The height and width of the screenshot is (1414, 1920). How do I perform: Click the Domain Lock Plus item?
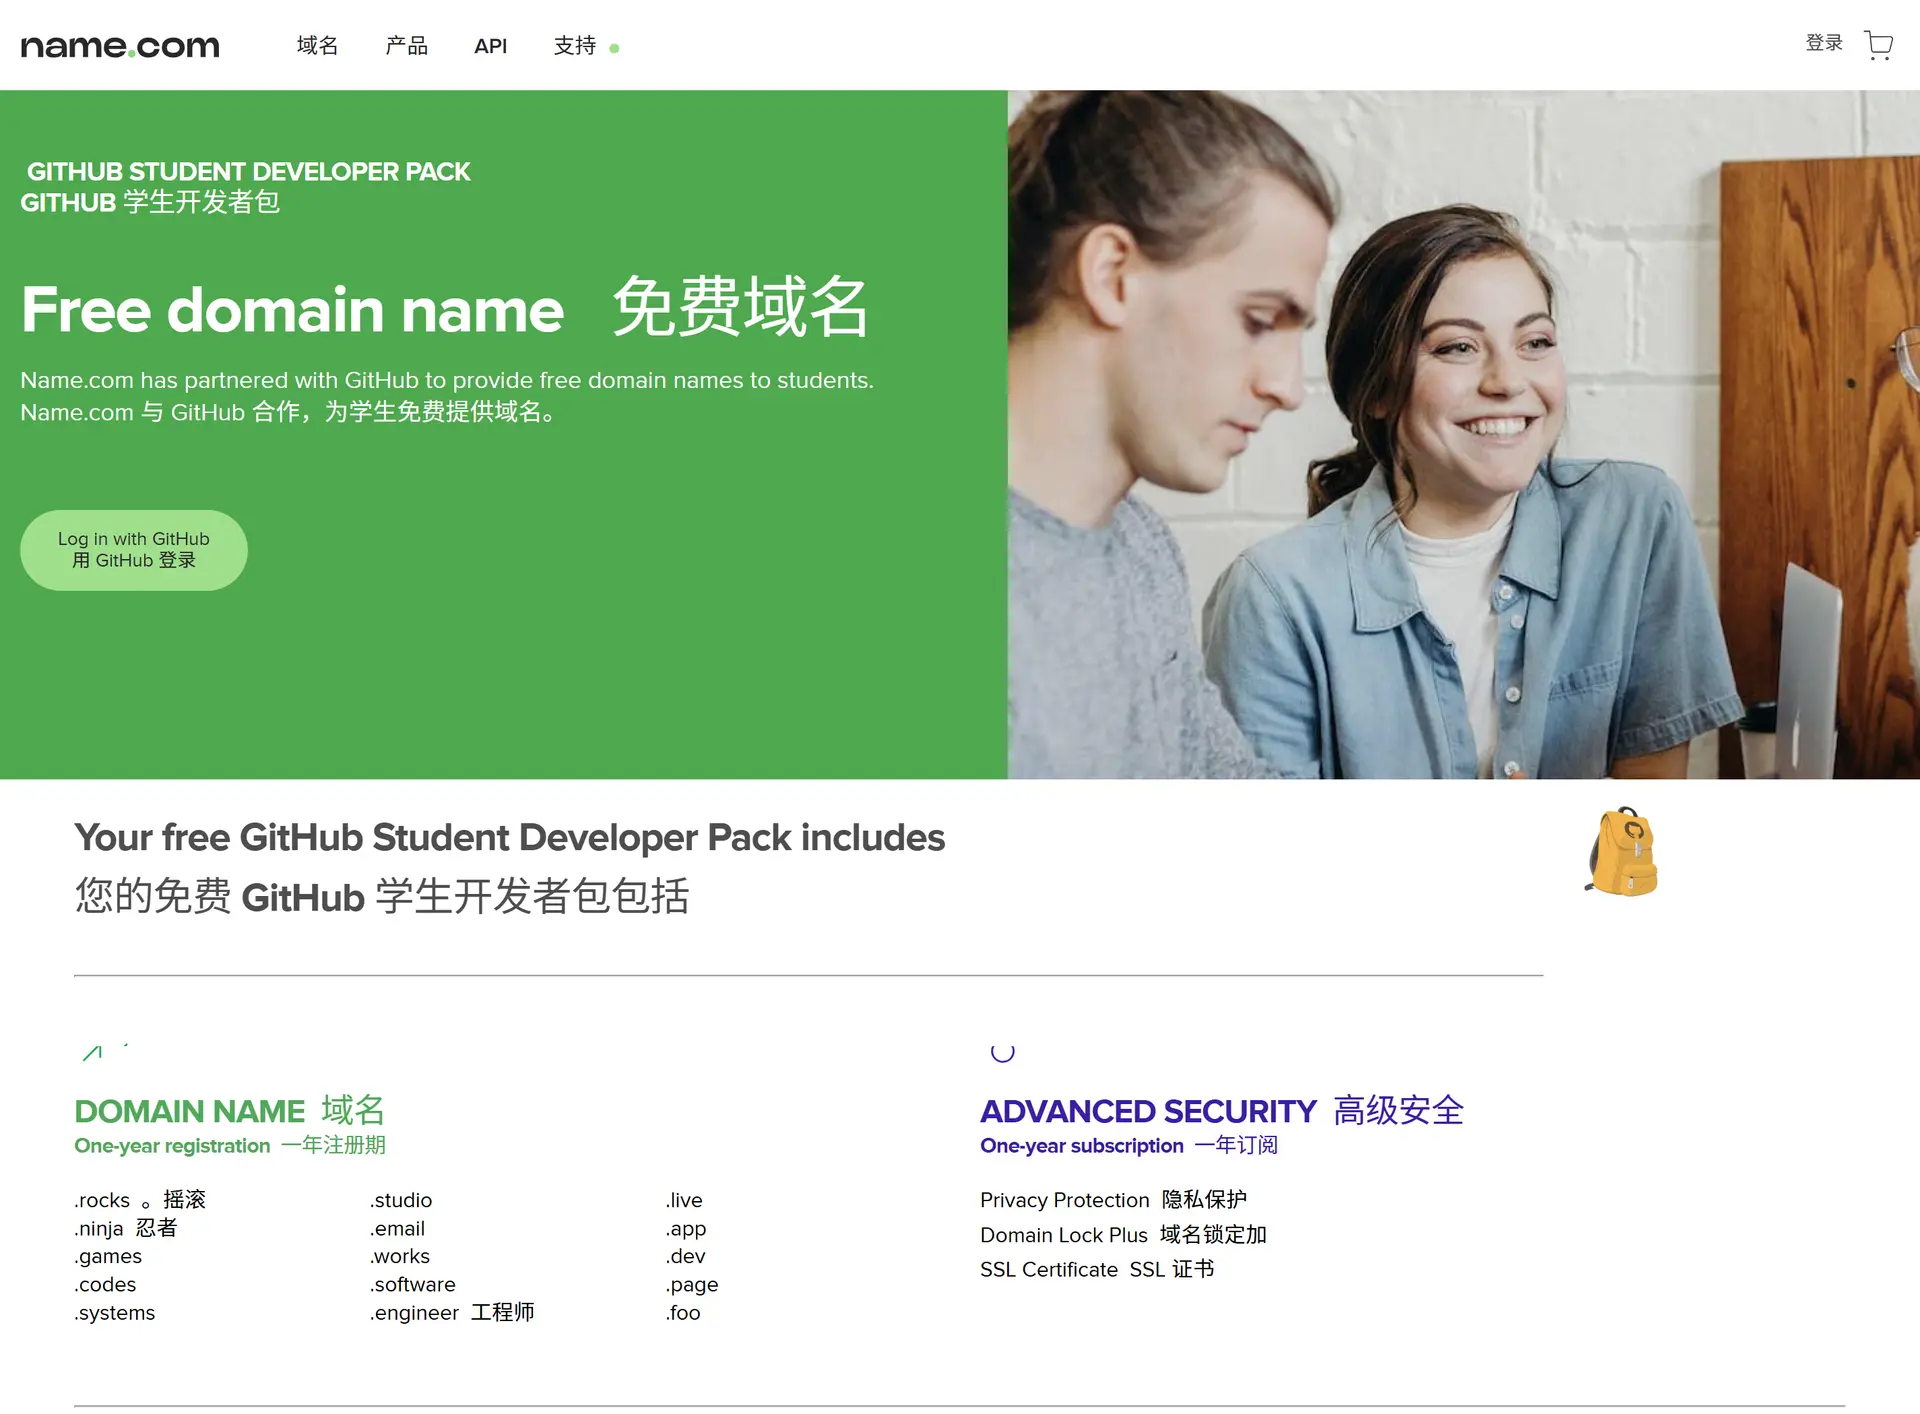[1064, 1235]
